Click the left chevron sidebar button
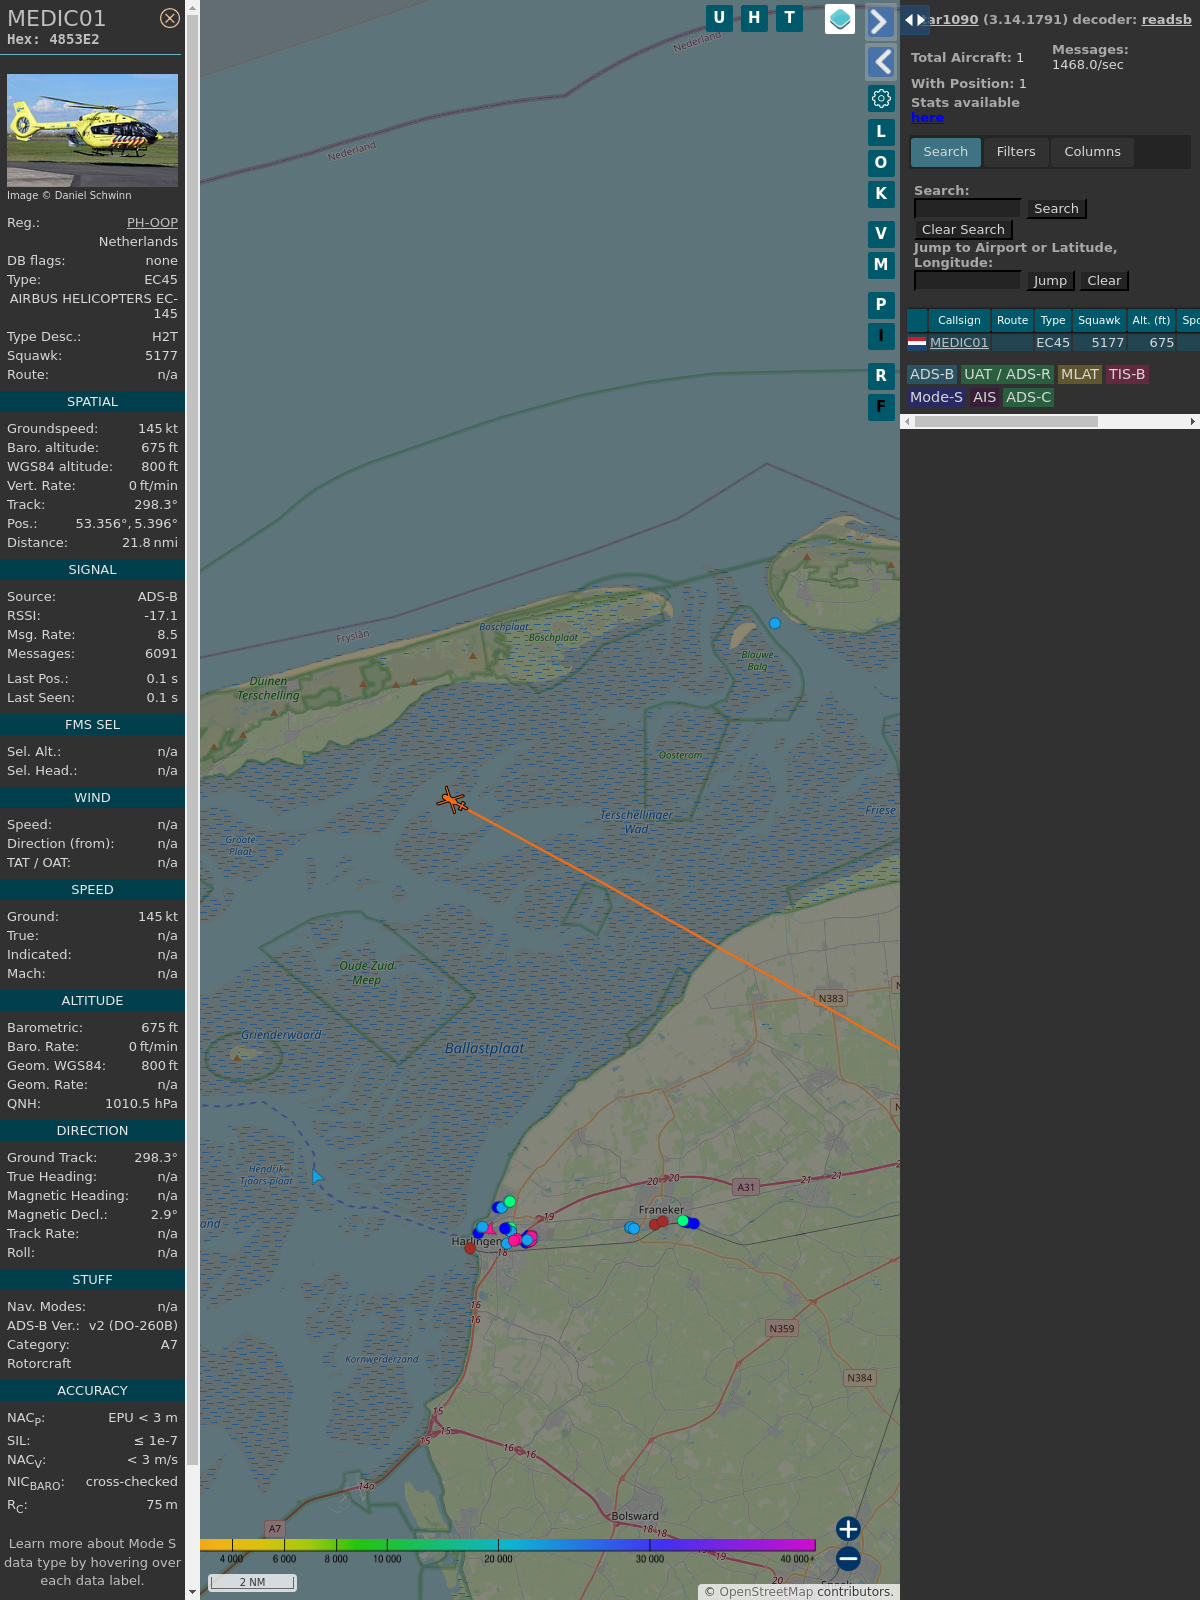The width and height of the screenshot is (1200, 1600). pyautogui.click(x=880, y=62)
